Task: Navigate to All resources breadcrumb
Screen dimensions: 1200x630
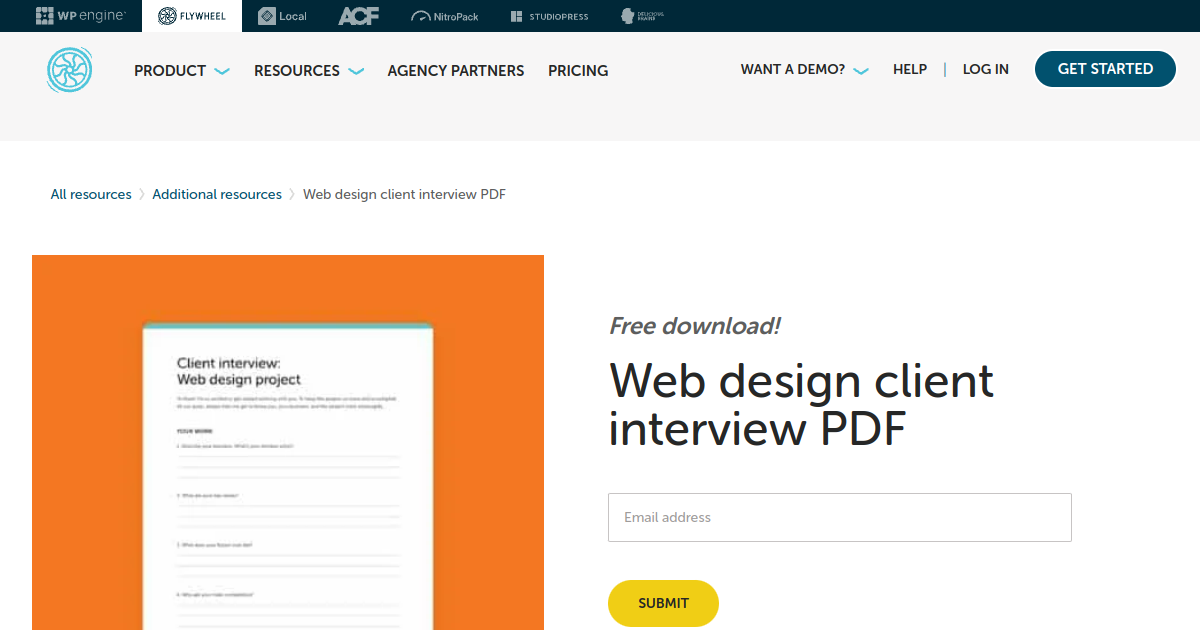Action: (91, 195)
